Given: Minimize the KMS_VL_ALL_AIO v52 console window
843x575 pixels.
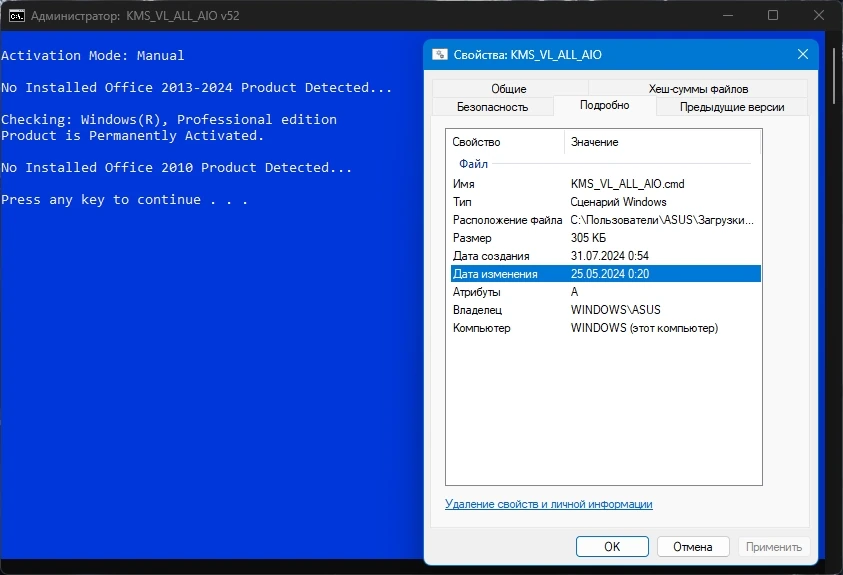Looking at the screenshot, I should click(x=727, y=15).
